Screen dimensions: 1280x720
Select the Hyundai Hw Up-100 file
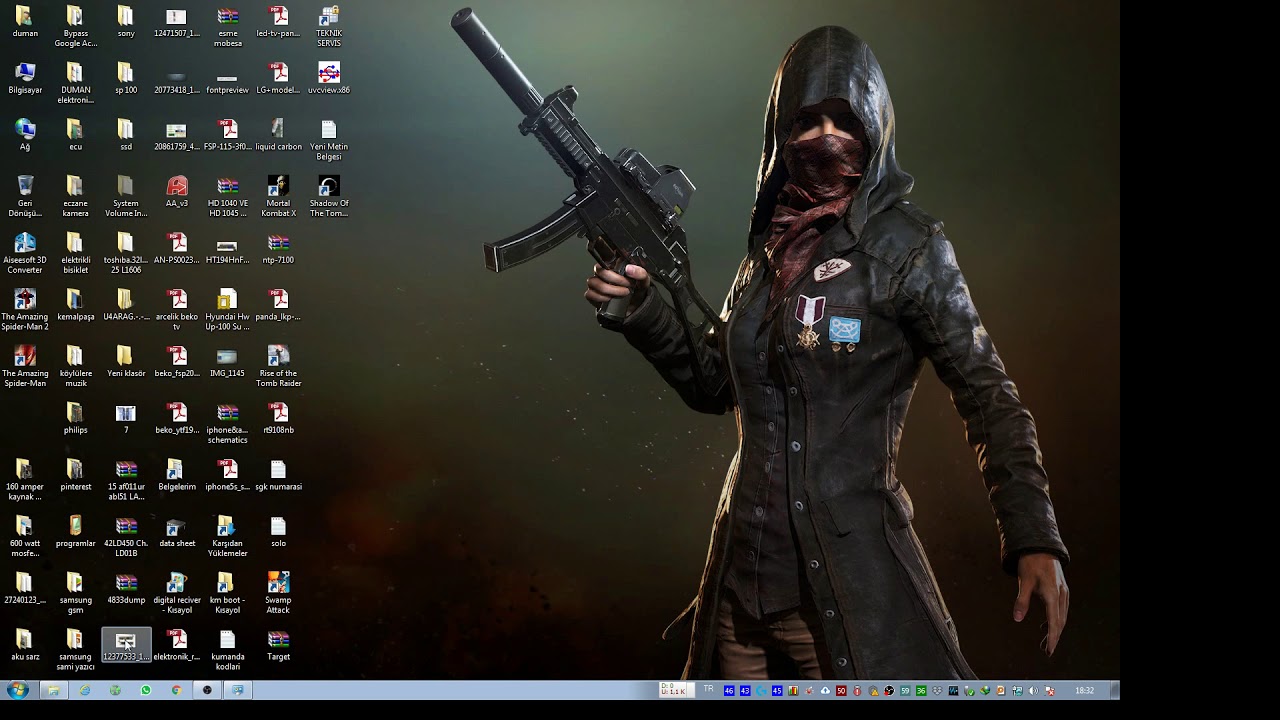point(228,310)
